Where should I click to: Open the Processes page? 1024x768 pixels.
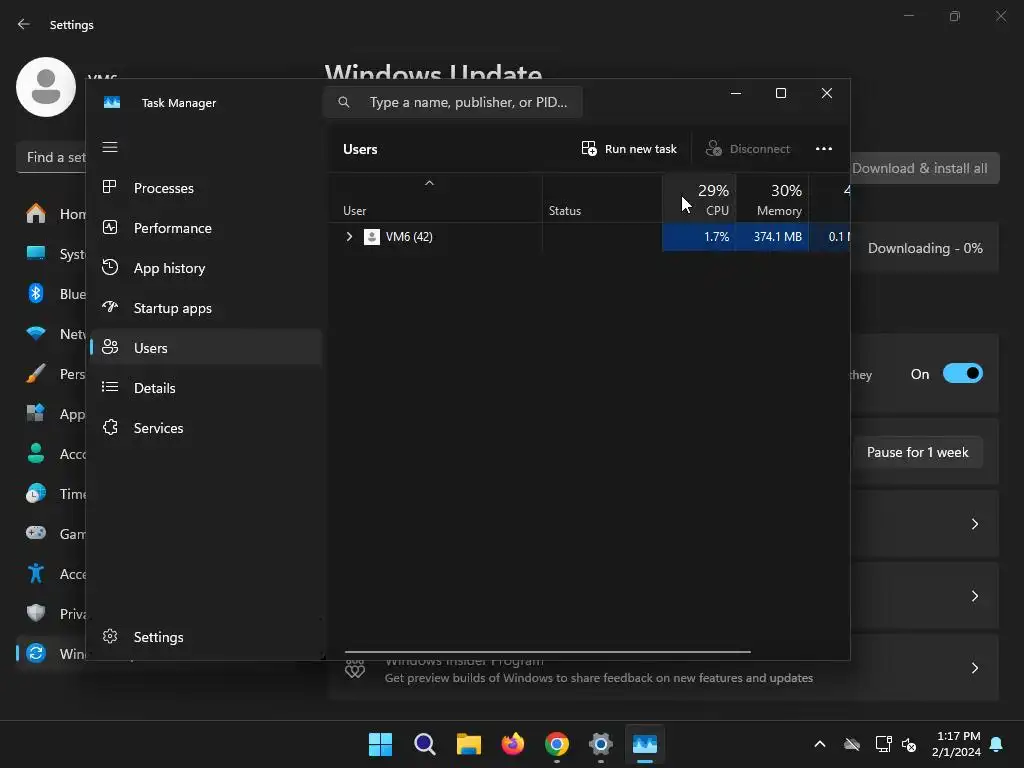pos(206,188)
